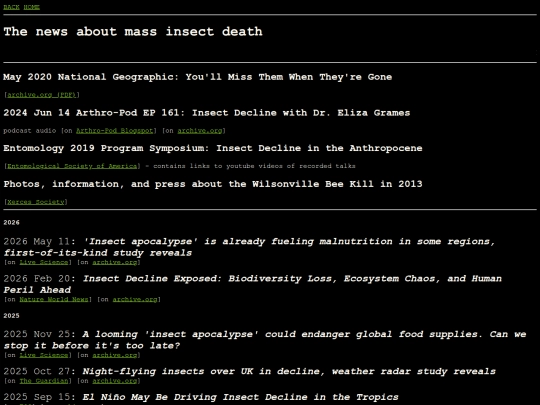The image size is (540, 405).
Task: Click headline 'Night-flying insects over UK in decline'
Action: [289, 372]
